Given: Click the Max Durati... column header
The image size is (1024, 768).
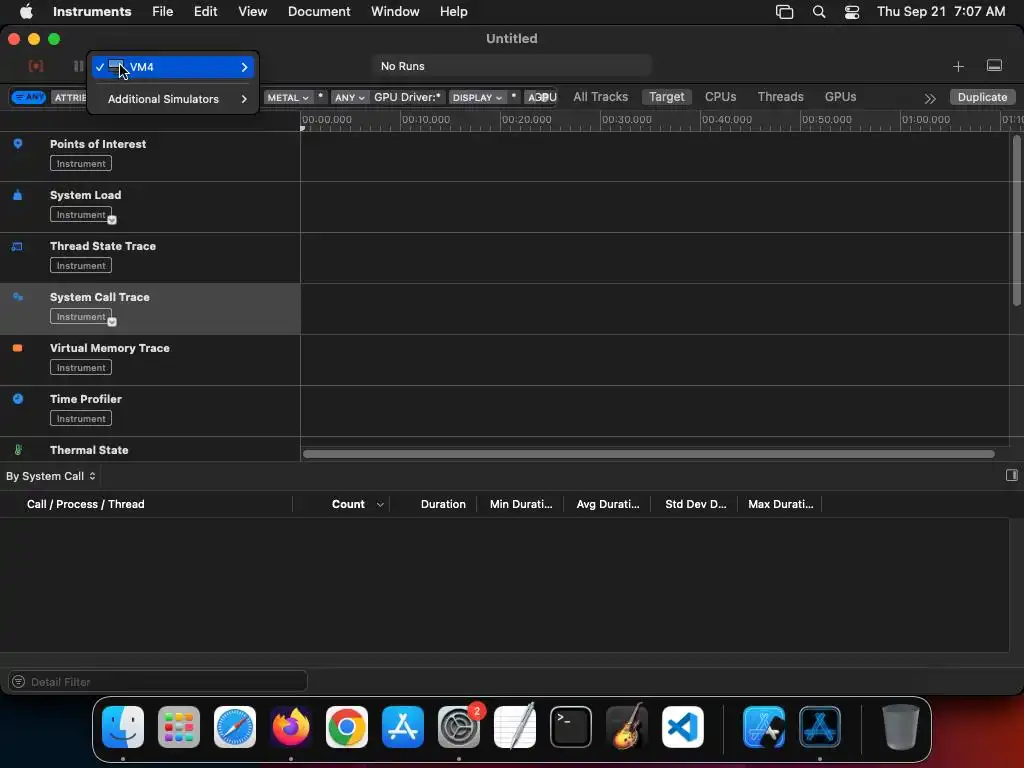Looking at the screenshot, I should point(781,504).
